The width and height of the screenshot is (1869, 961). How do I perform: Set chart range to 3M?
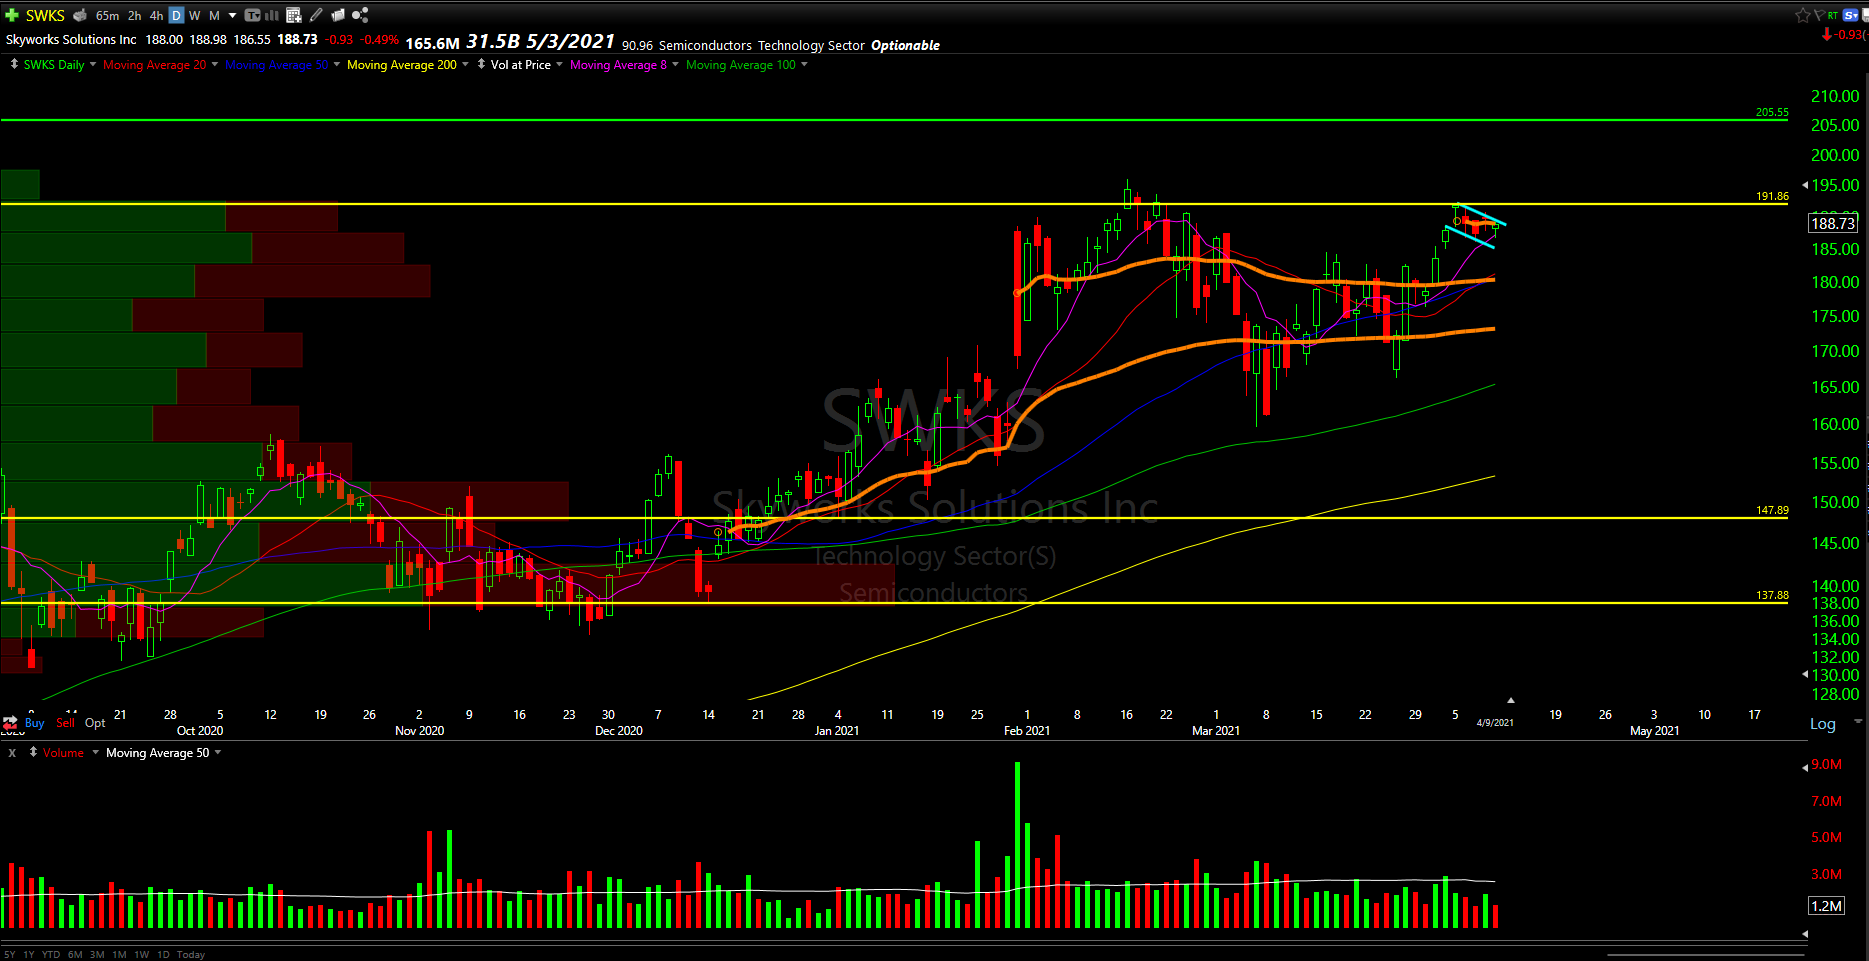pos(97,955)
